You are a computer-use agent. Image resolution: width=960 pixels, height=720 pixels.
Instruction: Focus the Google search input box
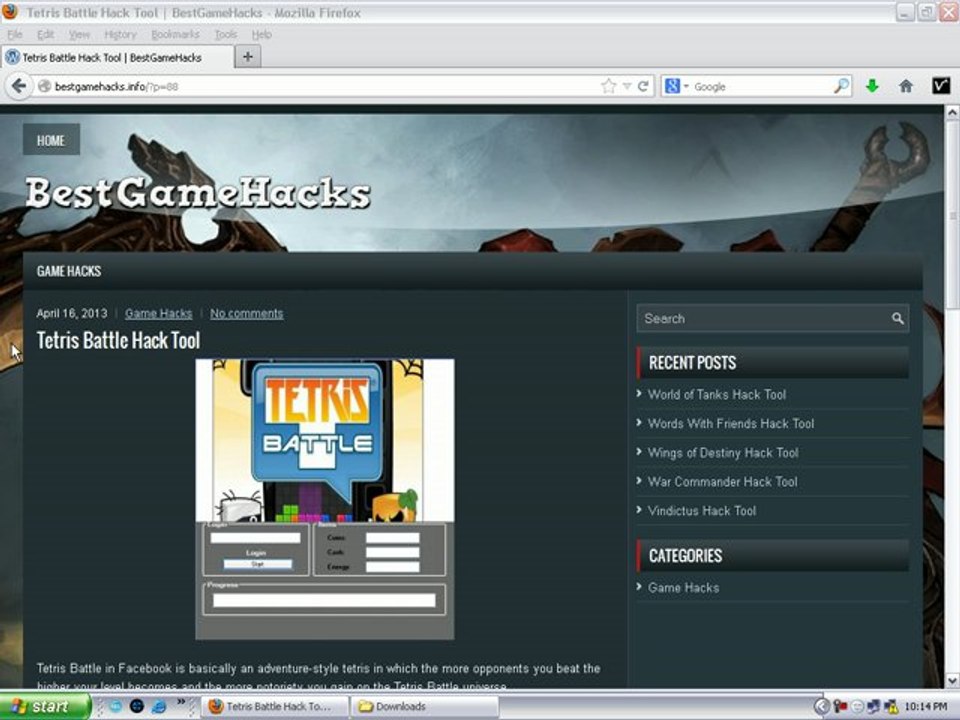tap(761, 86)
